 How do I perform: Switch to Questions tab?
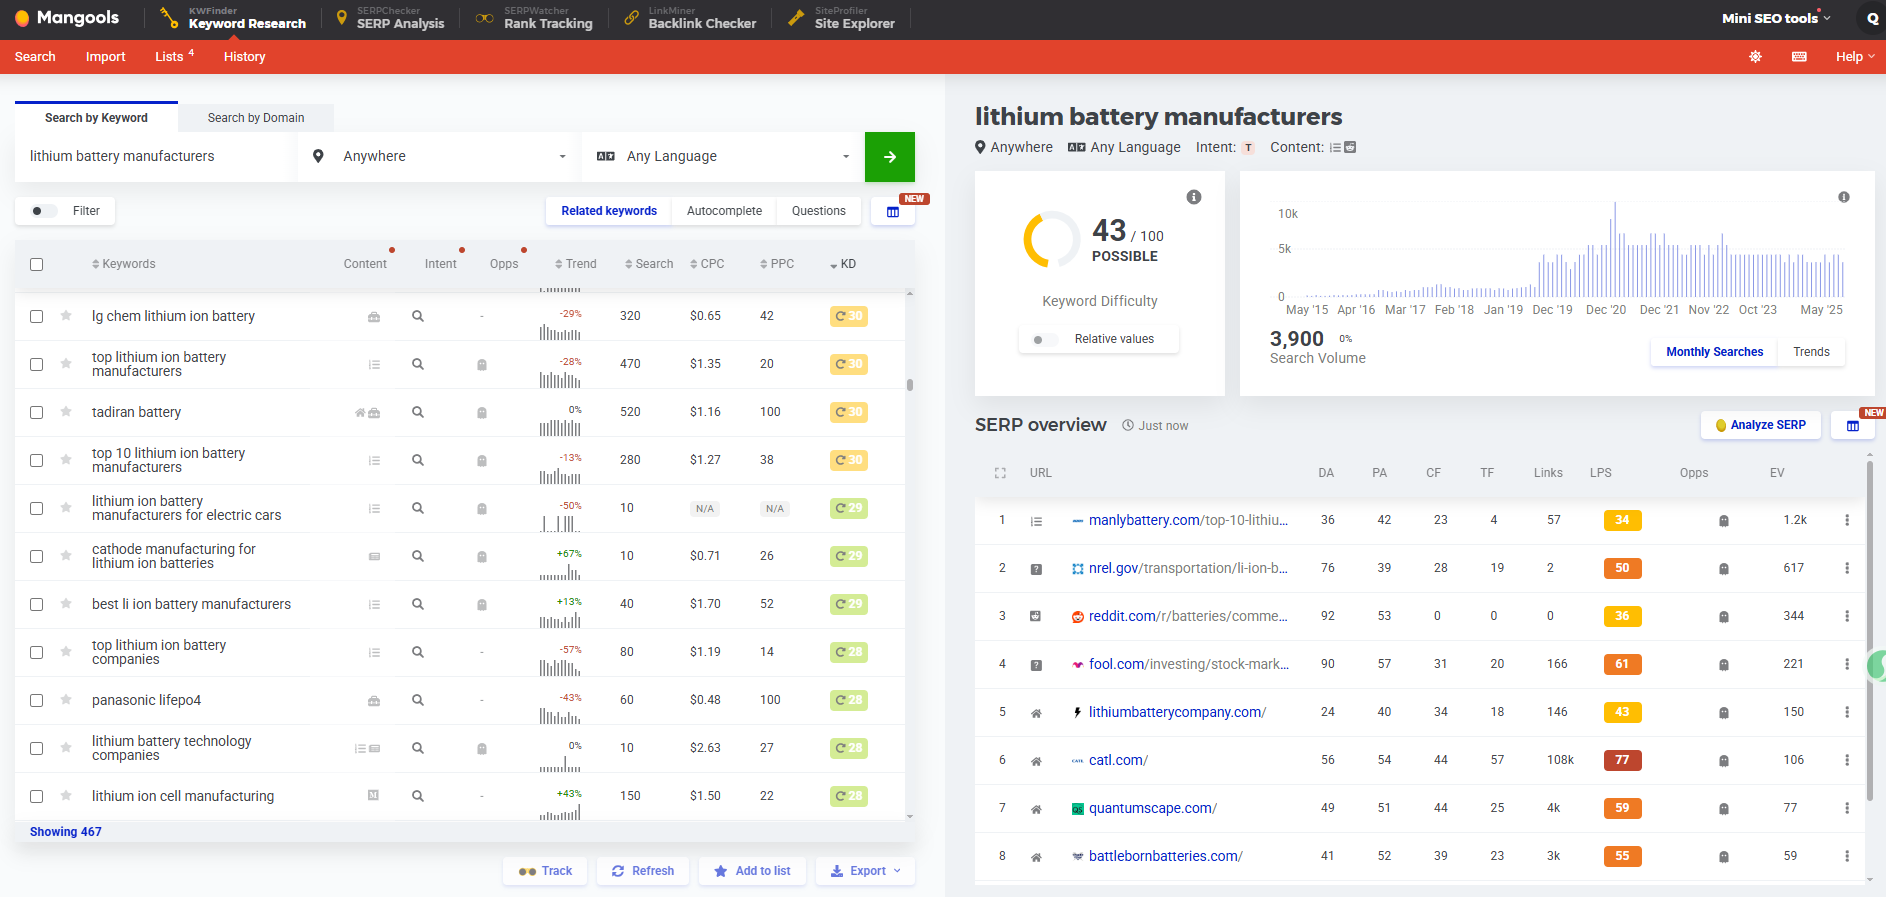[819, 211]
